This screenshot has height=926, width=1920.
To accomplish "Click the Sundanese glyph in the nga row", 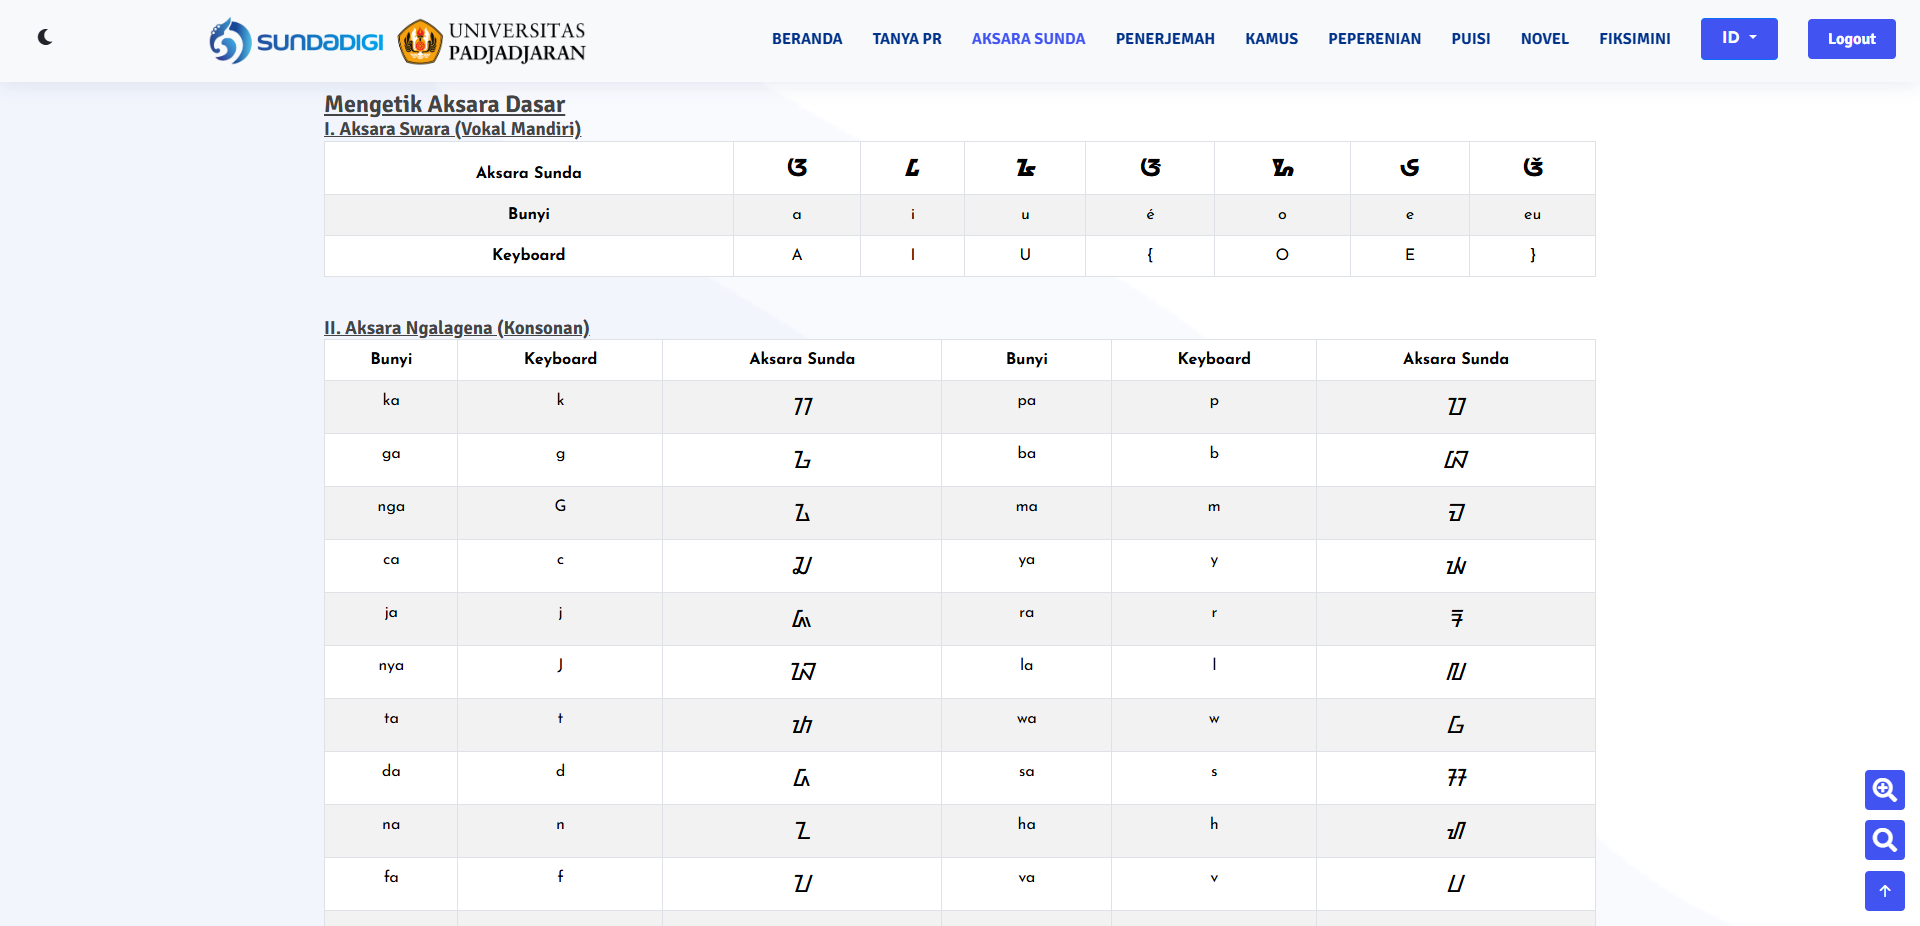I will tap(802, 513).
